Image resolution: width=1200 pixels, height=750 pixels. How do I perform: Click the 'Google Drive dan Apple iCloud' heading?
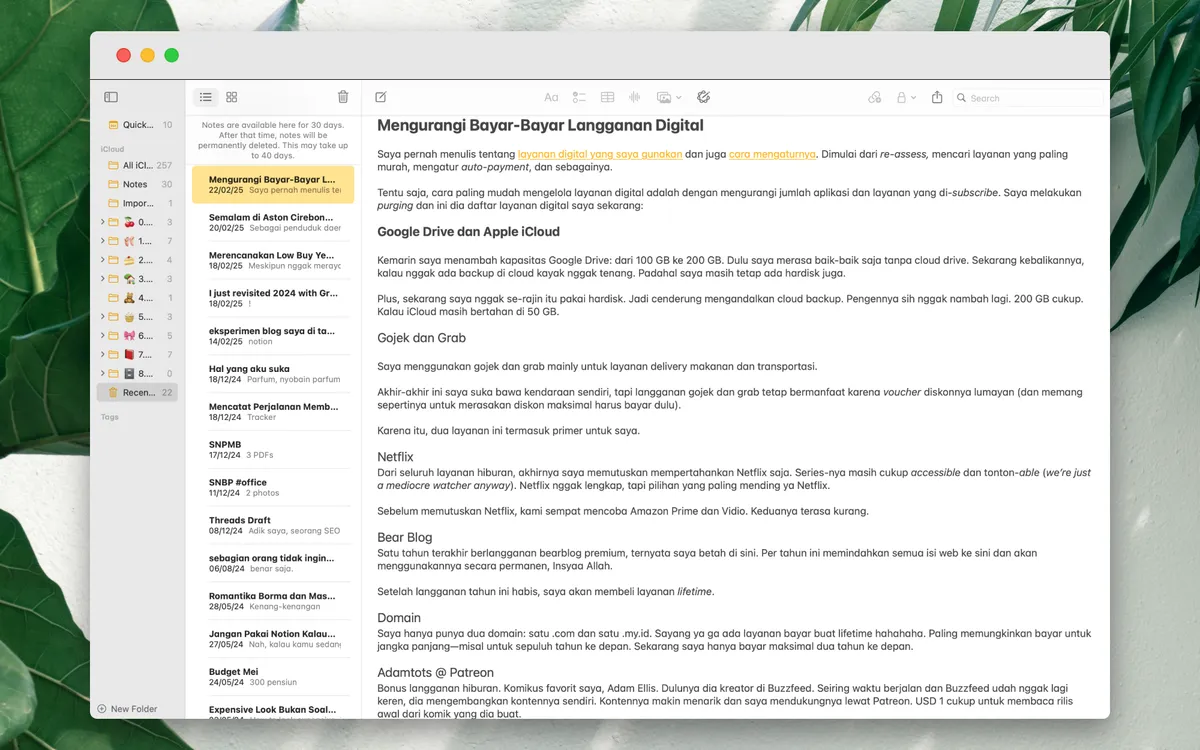click(468, 231)
